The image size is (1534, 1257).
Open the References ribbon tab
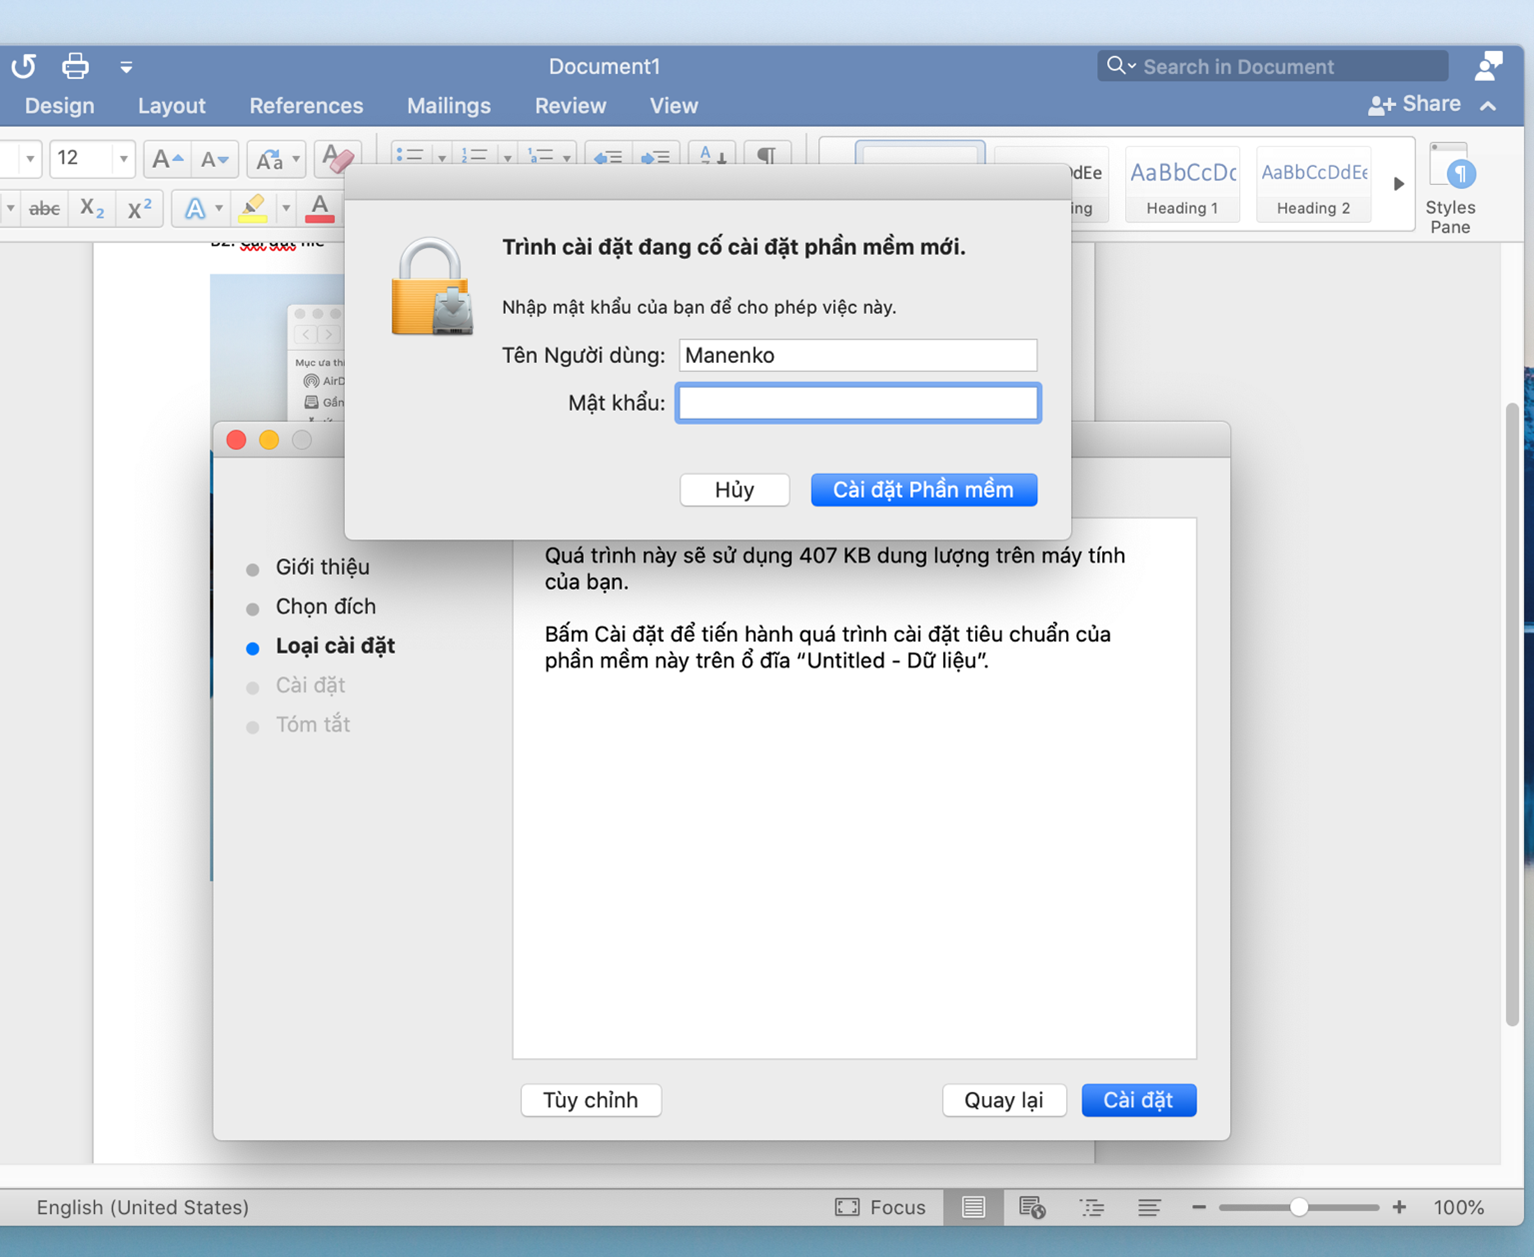tap(306, 106)
